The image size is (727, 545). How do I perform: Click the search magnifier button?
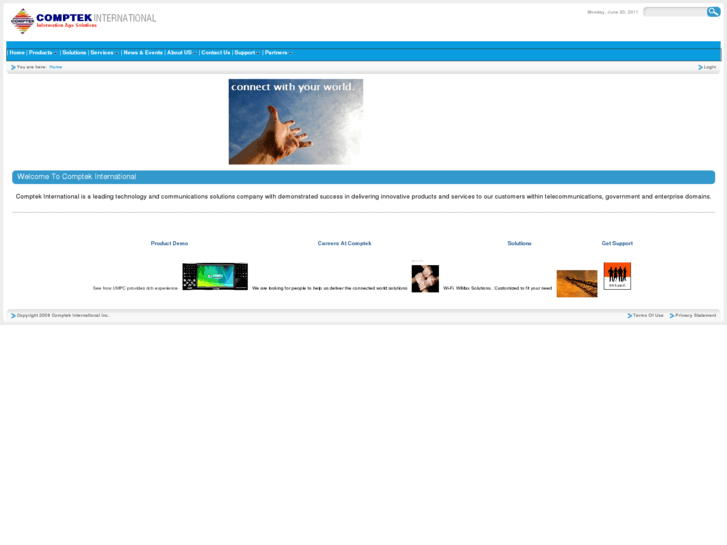point(713,12)
